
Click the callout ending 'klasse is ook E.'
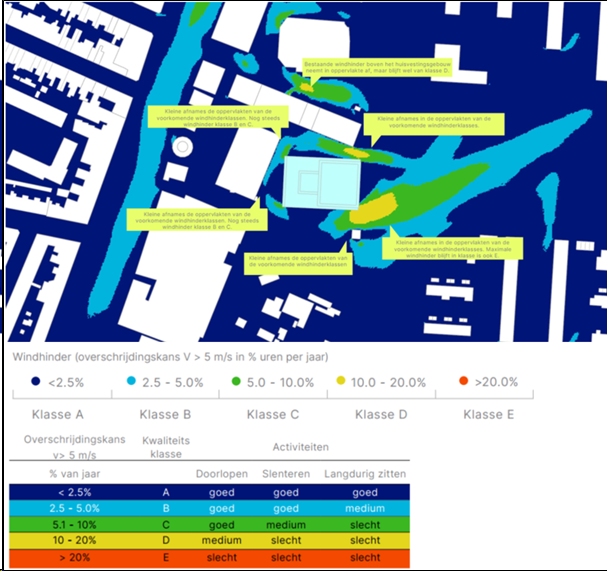coord(453,249)
